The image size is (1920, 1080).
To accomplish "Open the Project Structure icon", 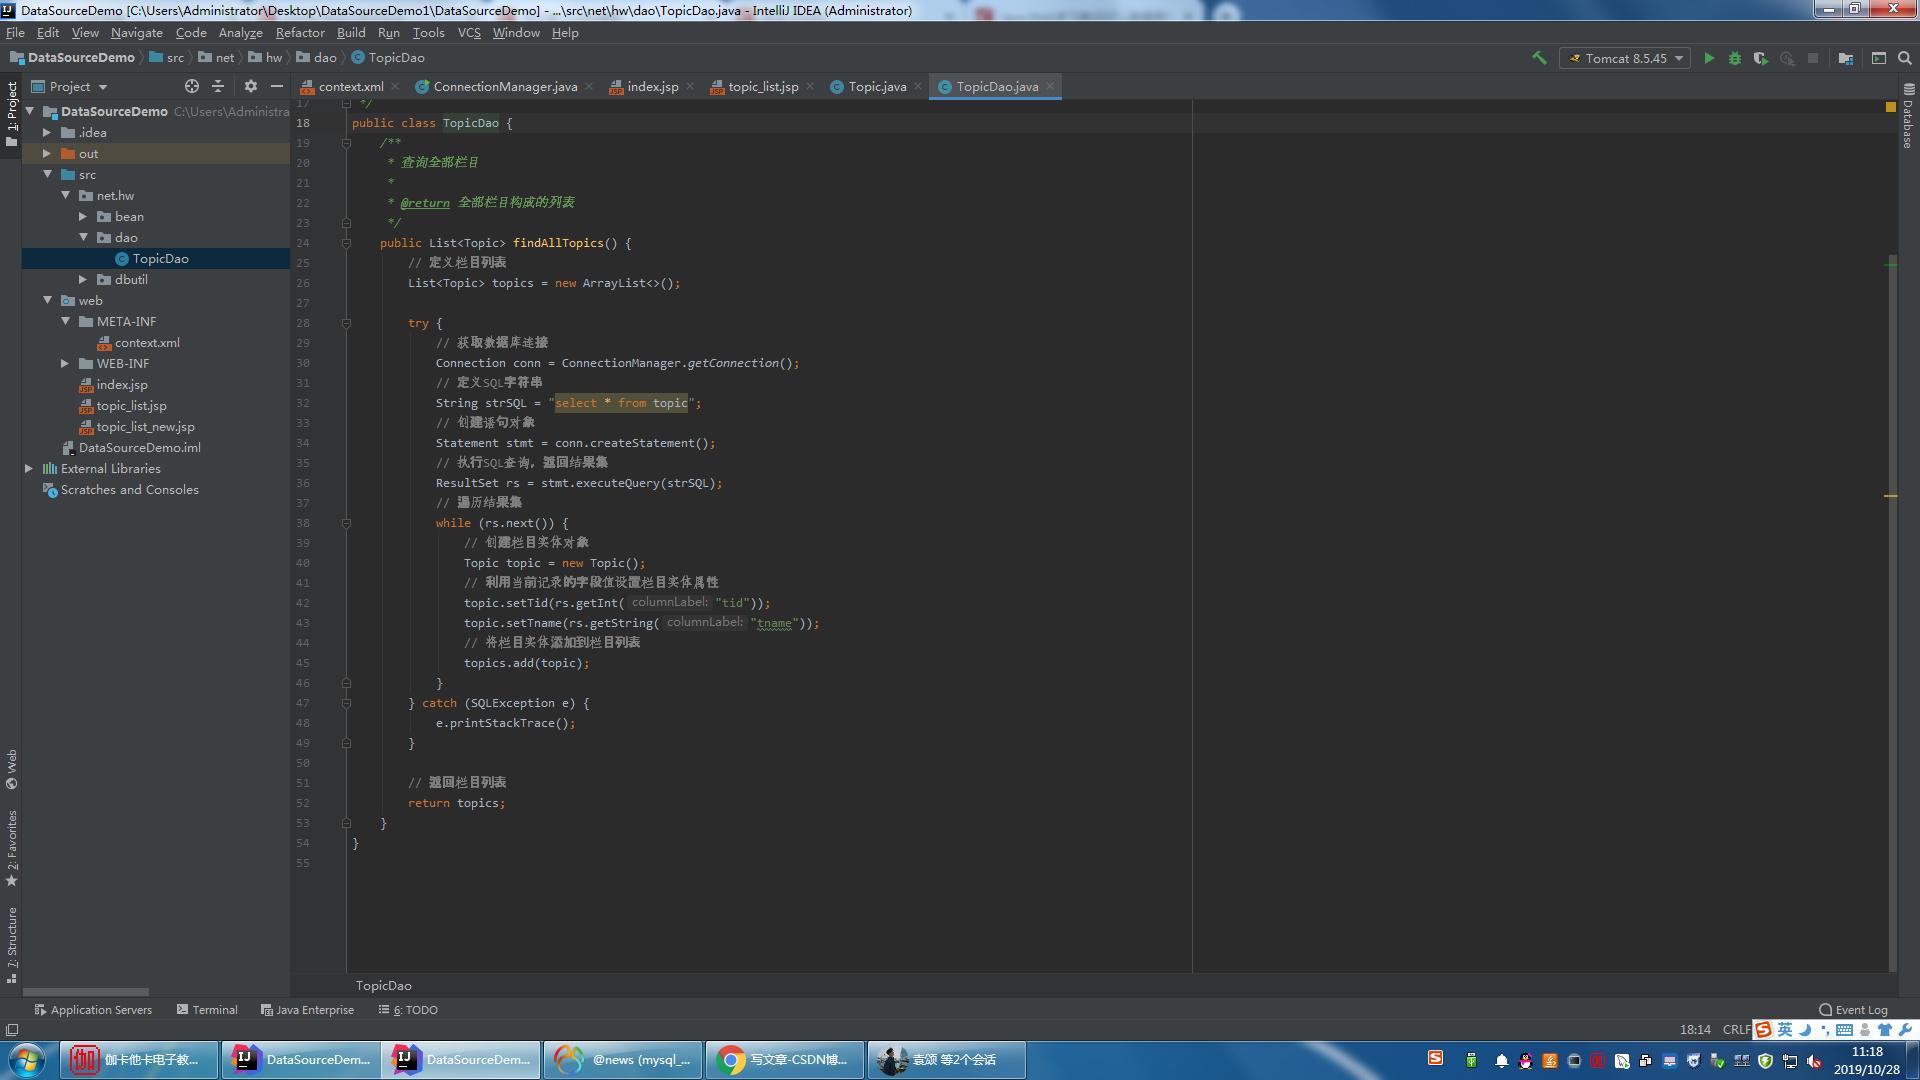I will pos(1846,58).
